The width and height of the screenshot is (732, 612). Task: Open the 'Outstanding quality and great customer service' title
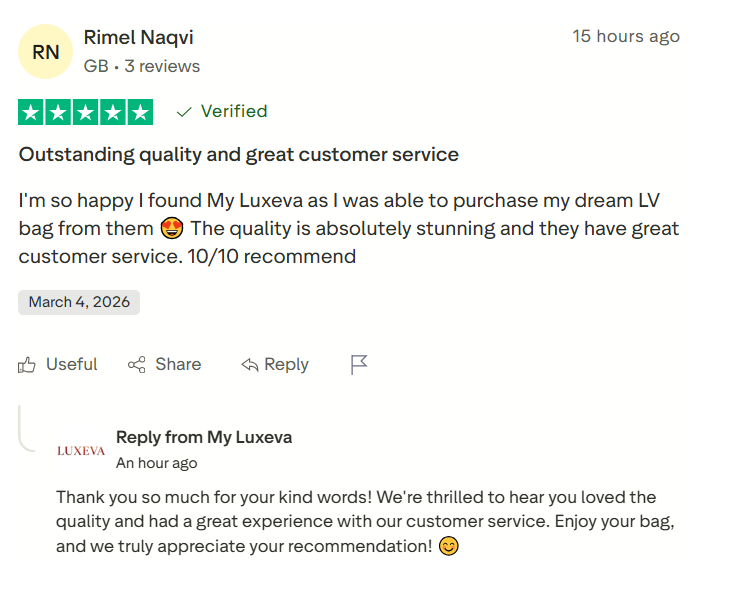[239, 155]
